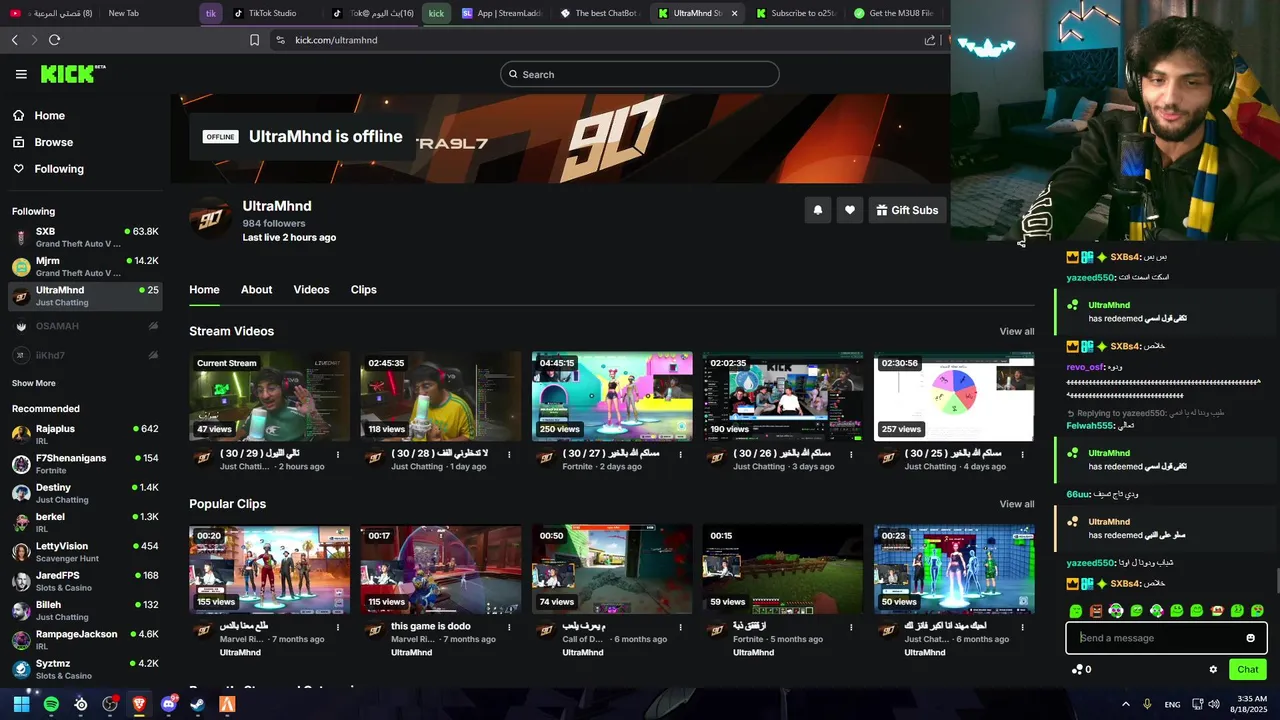1280x720 pixels.
Task: Open the emoji picker in message box
Action: (x=1250, y=638)
